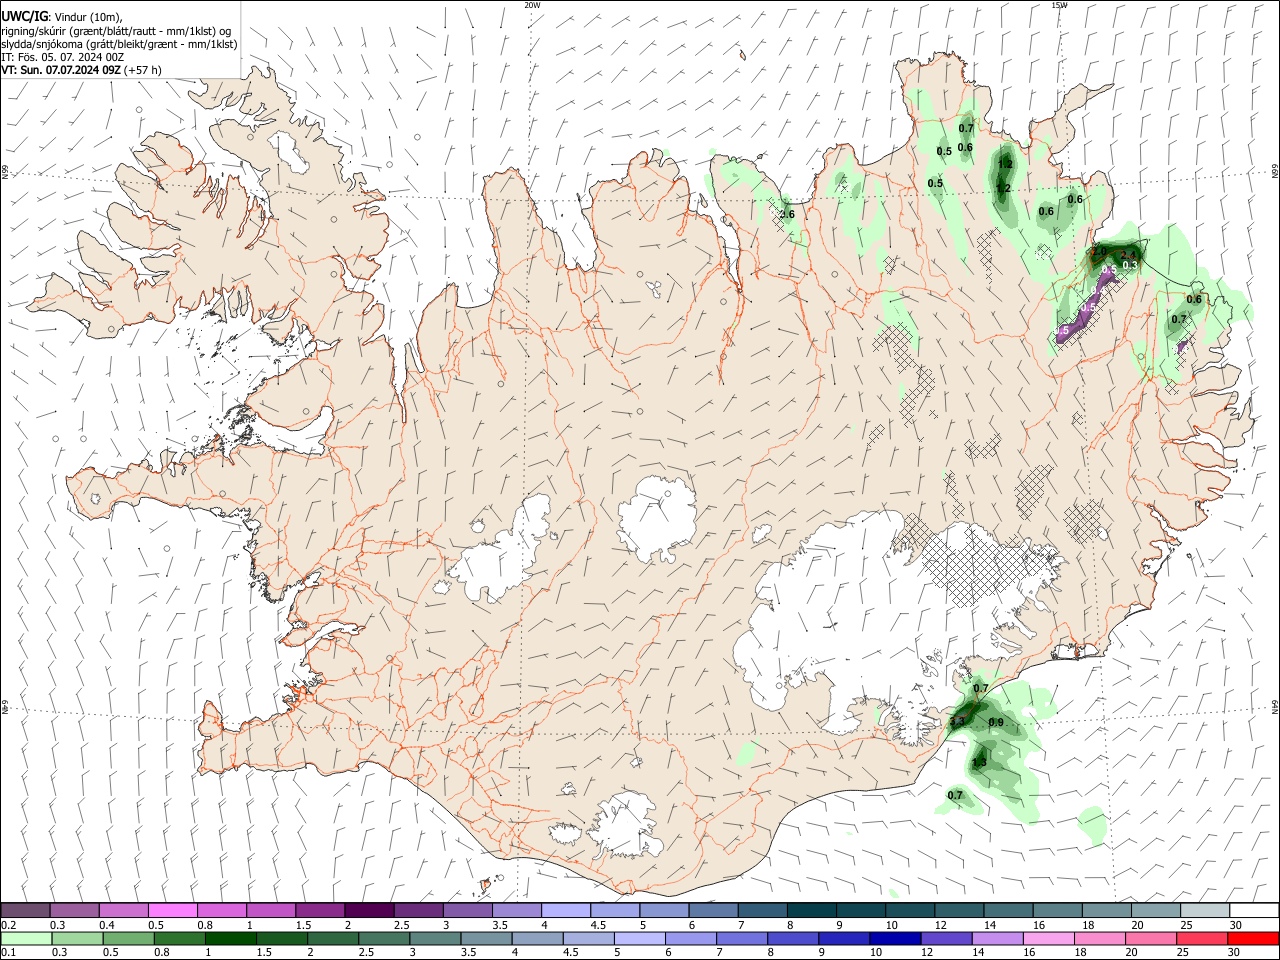The width and height of the screenshot is (1280, 960).
Task: Click the '0.9' precipitation value on map
Action: [996, 722]
